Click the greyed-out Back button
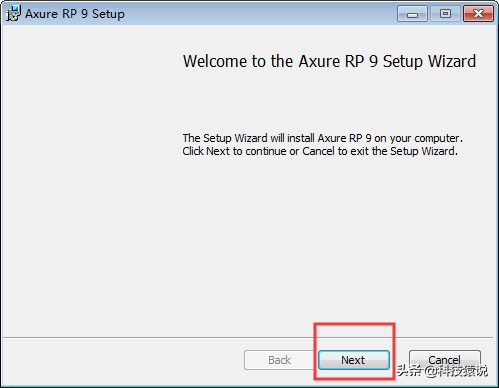 [279, 360]
